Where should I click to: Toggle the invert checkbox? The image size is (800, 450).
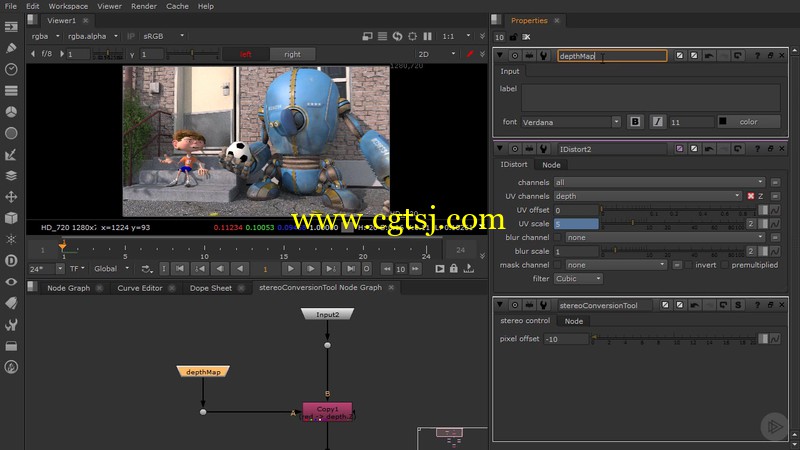(x=689, y=265)
